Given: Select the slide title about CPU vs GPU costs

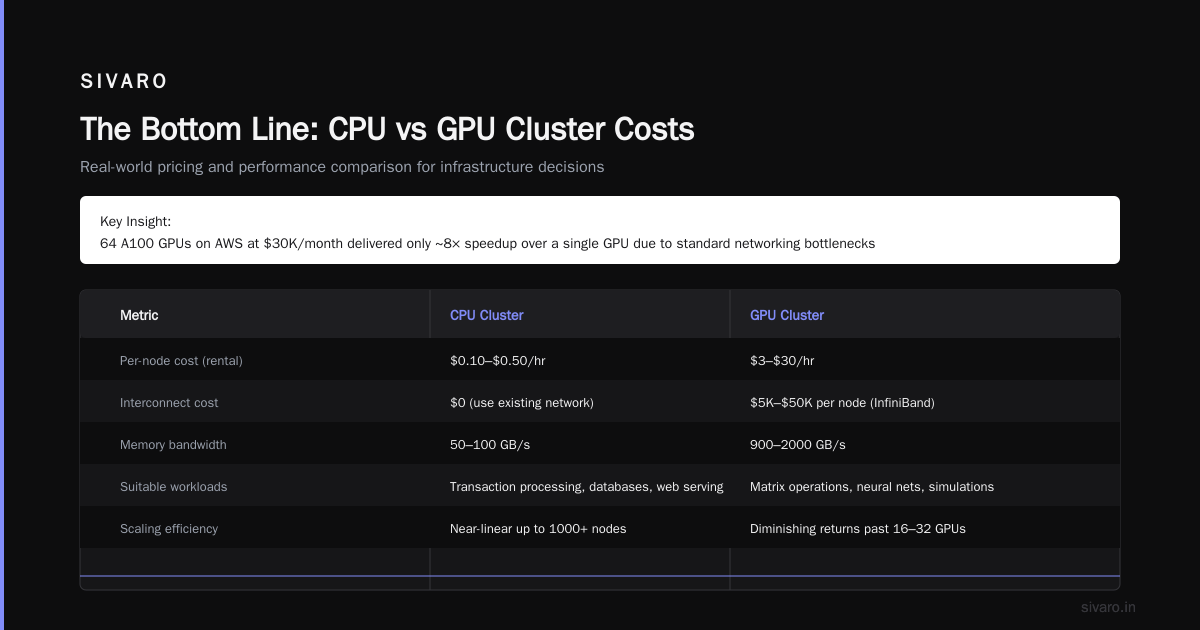Looking at the screenshot, I should (x=387, y=129).
